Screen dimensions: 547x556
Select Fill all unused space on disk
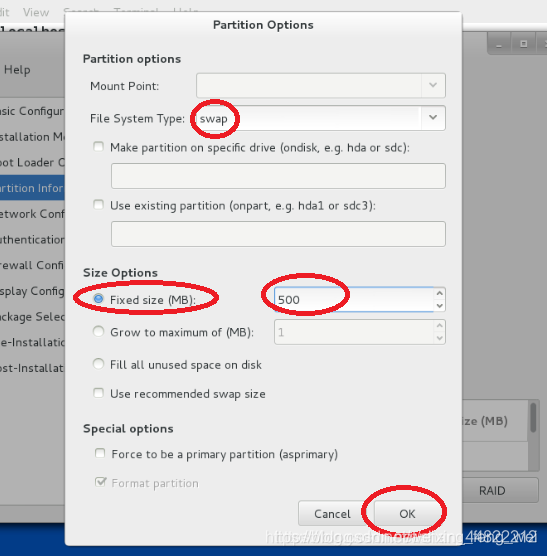pyautogui.click(x=98, y=364)
